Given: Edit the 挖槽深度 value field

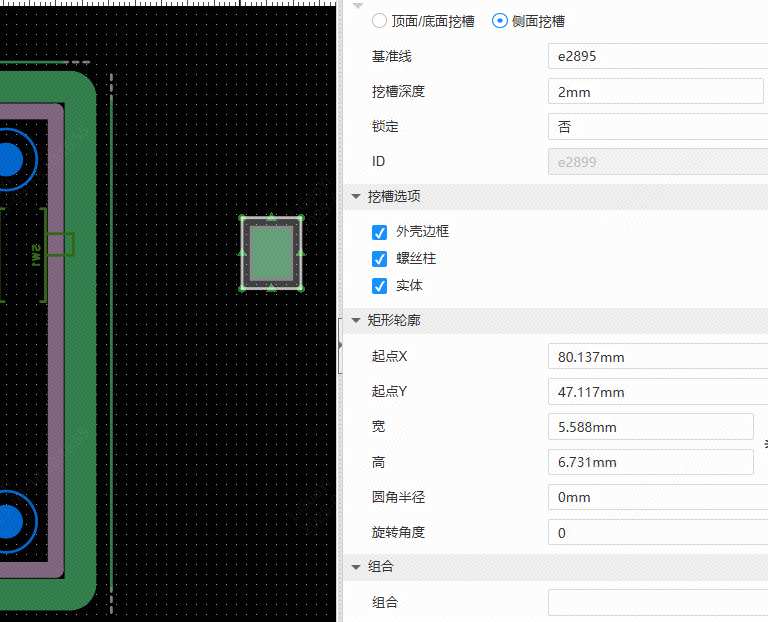Looking at the screenshot, I should (x=657, y=92).
